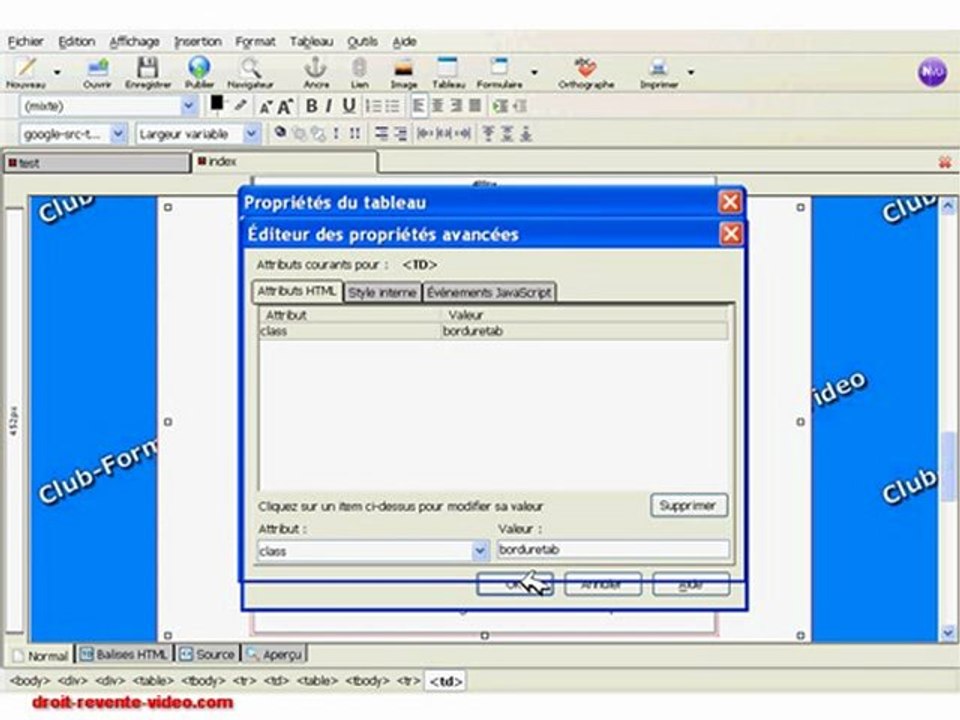Click the highlighter pen icon
960x720 pixels.
(x=241, y=105)
